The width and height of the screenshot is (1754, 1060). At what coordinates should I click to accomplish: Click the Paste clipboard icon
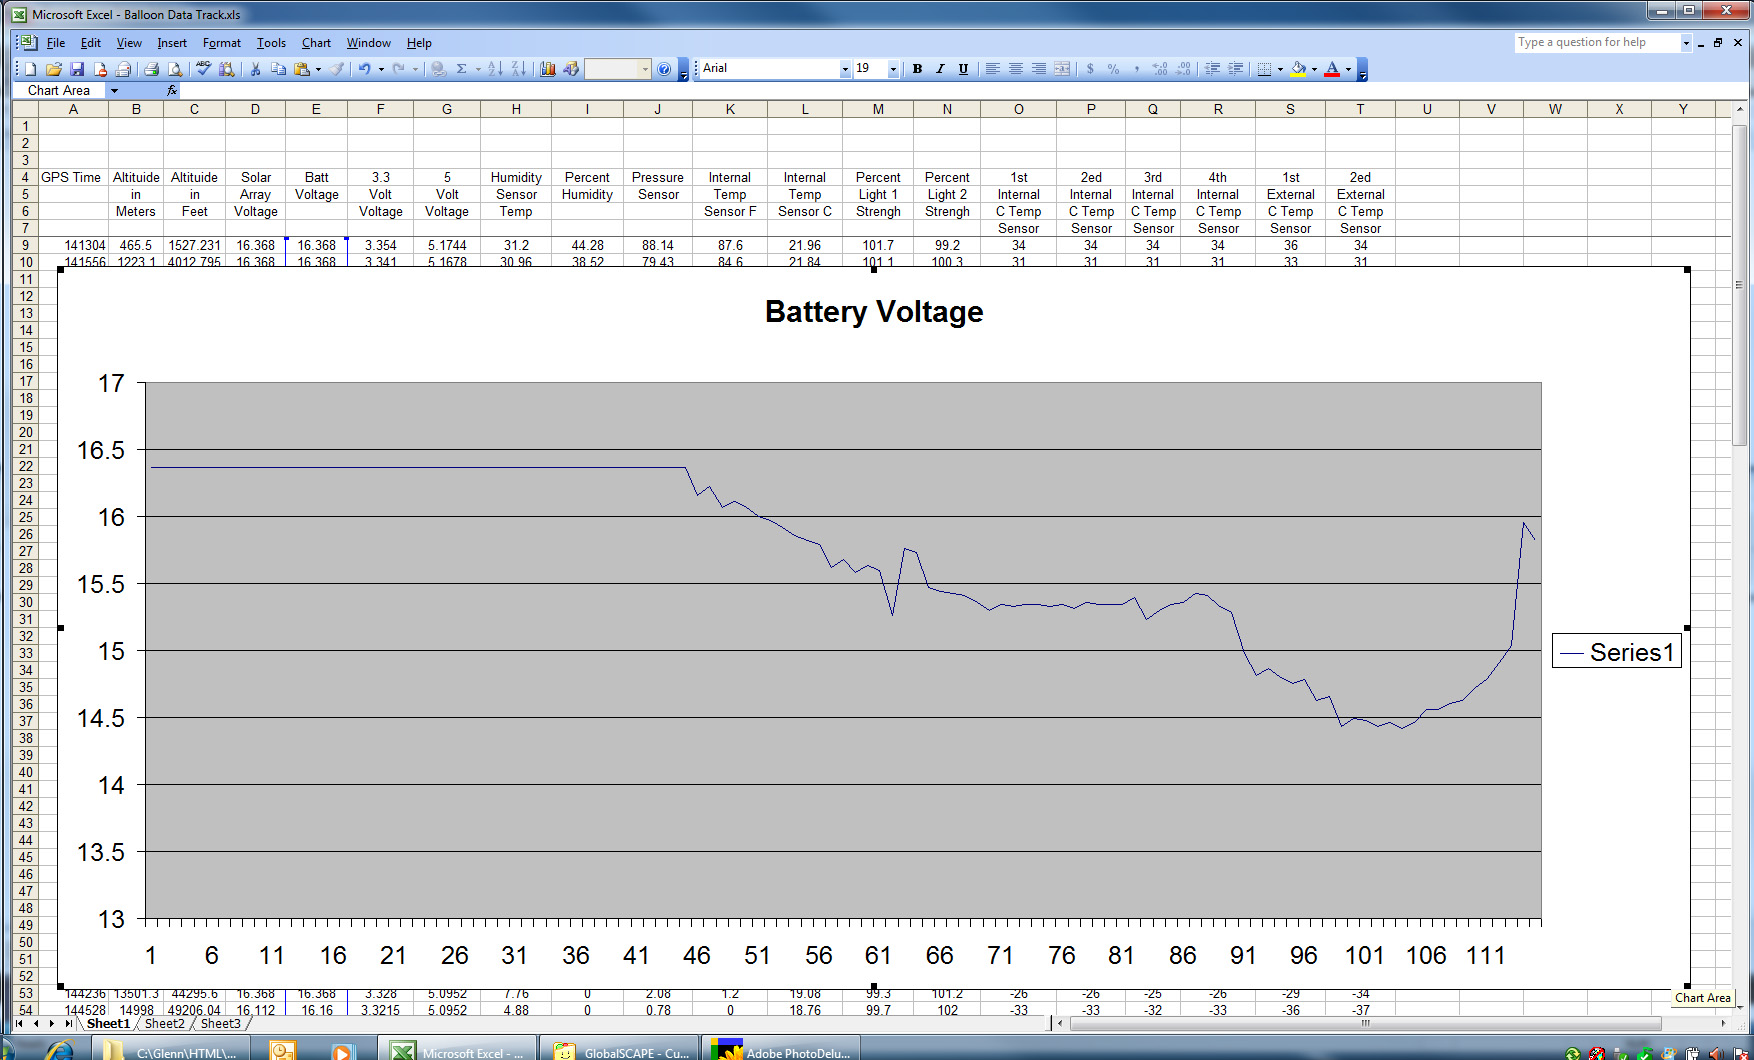tap(301, 69)
